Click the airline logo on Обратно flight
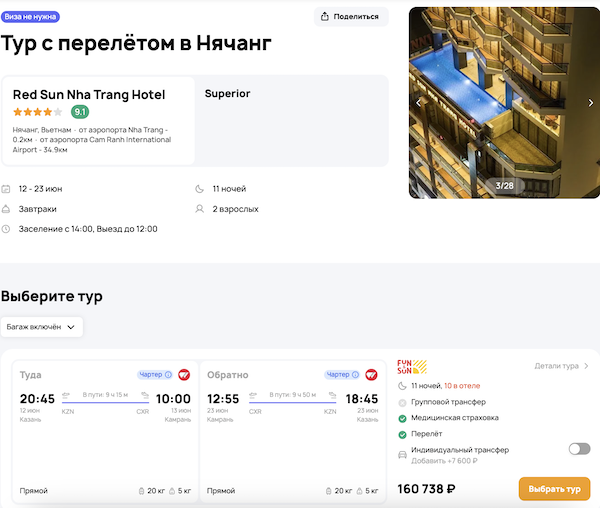Screen dimensions: 600x508 coord(371,375)
